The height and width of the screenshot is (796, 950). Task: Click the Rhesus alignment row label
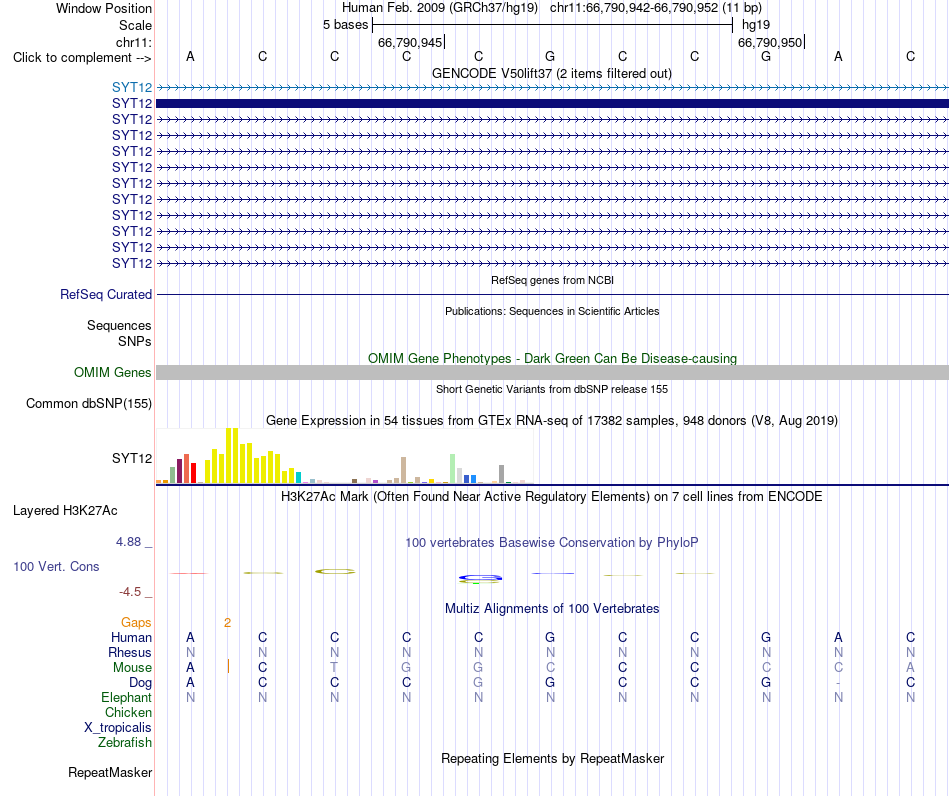click(x=130, y=652)
